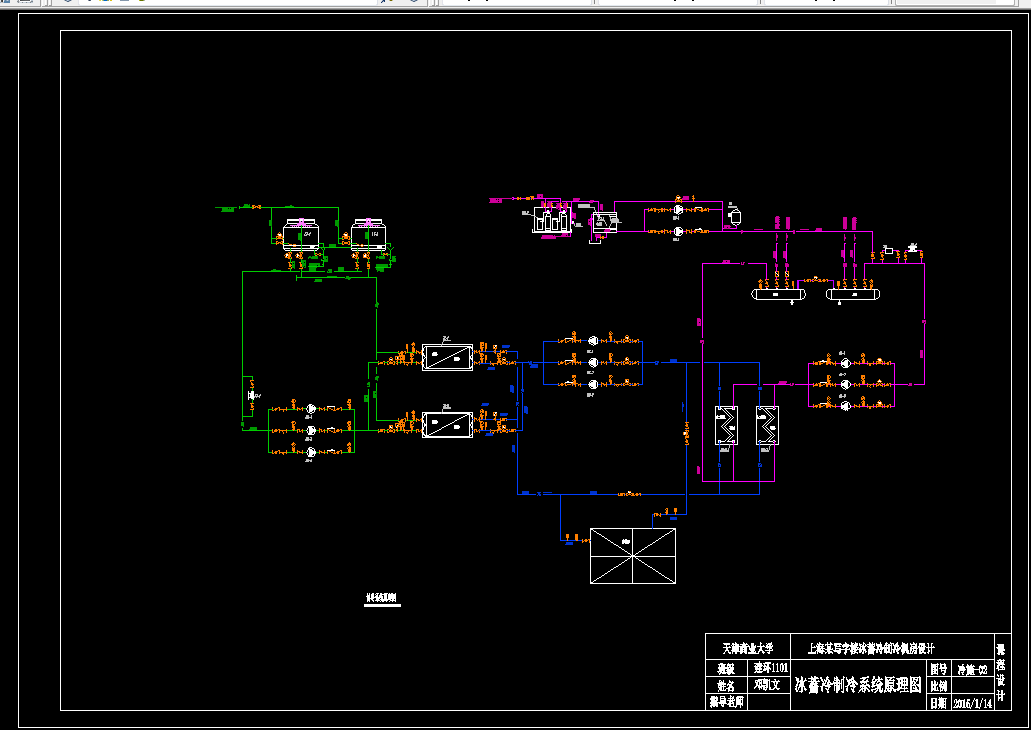
Task: Select the bottom green cooling water pump
Action: pyautogui.click(x=312, y=452)
